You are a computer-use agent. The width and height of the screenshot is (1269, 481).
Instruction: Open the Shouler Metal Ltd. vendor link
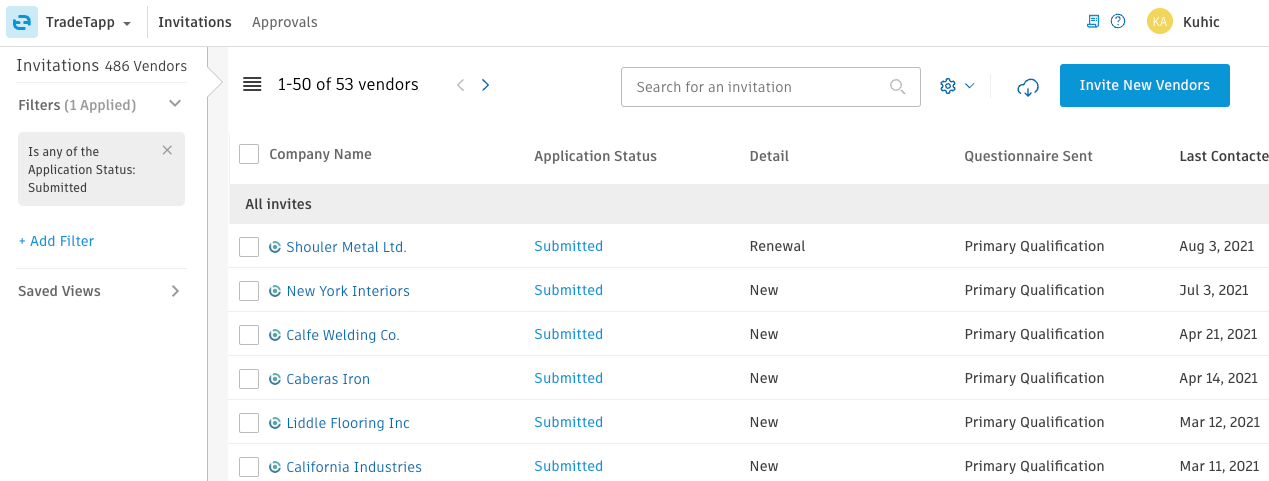tap(347, 247)
